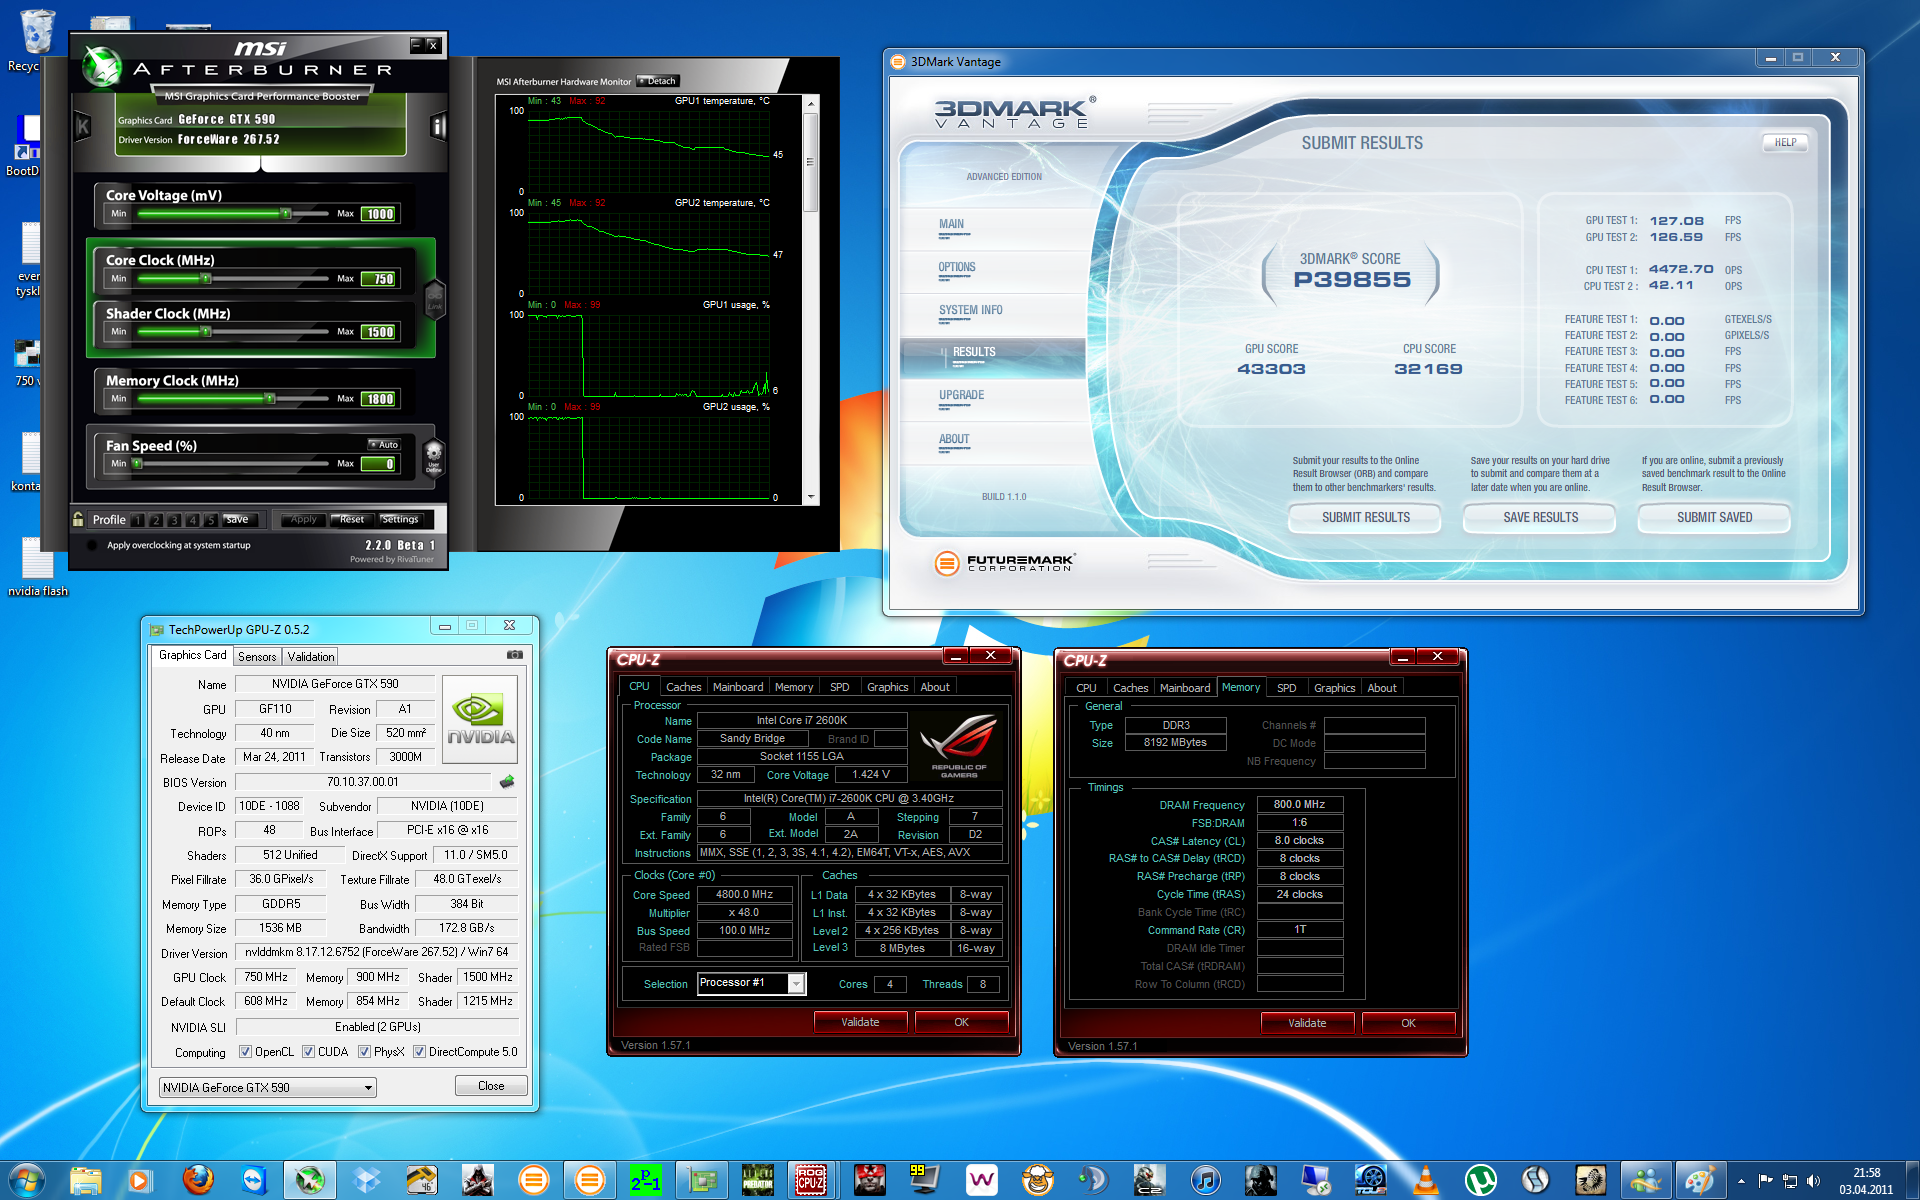Open the Afterburner information (i) panel

coord(437,126)
